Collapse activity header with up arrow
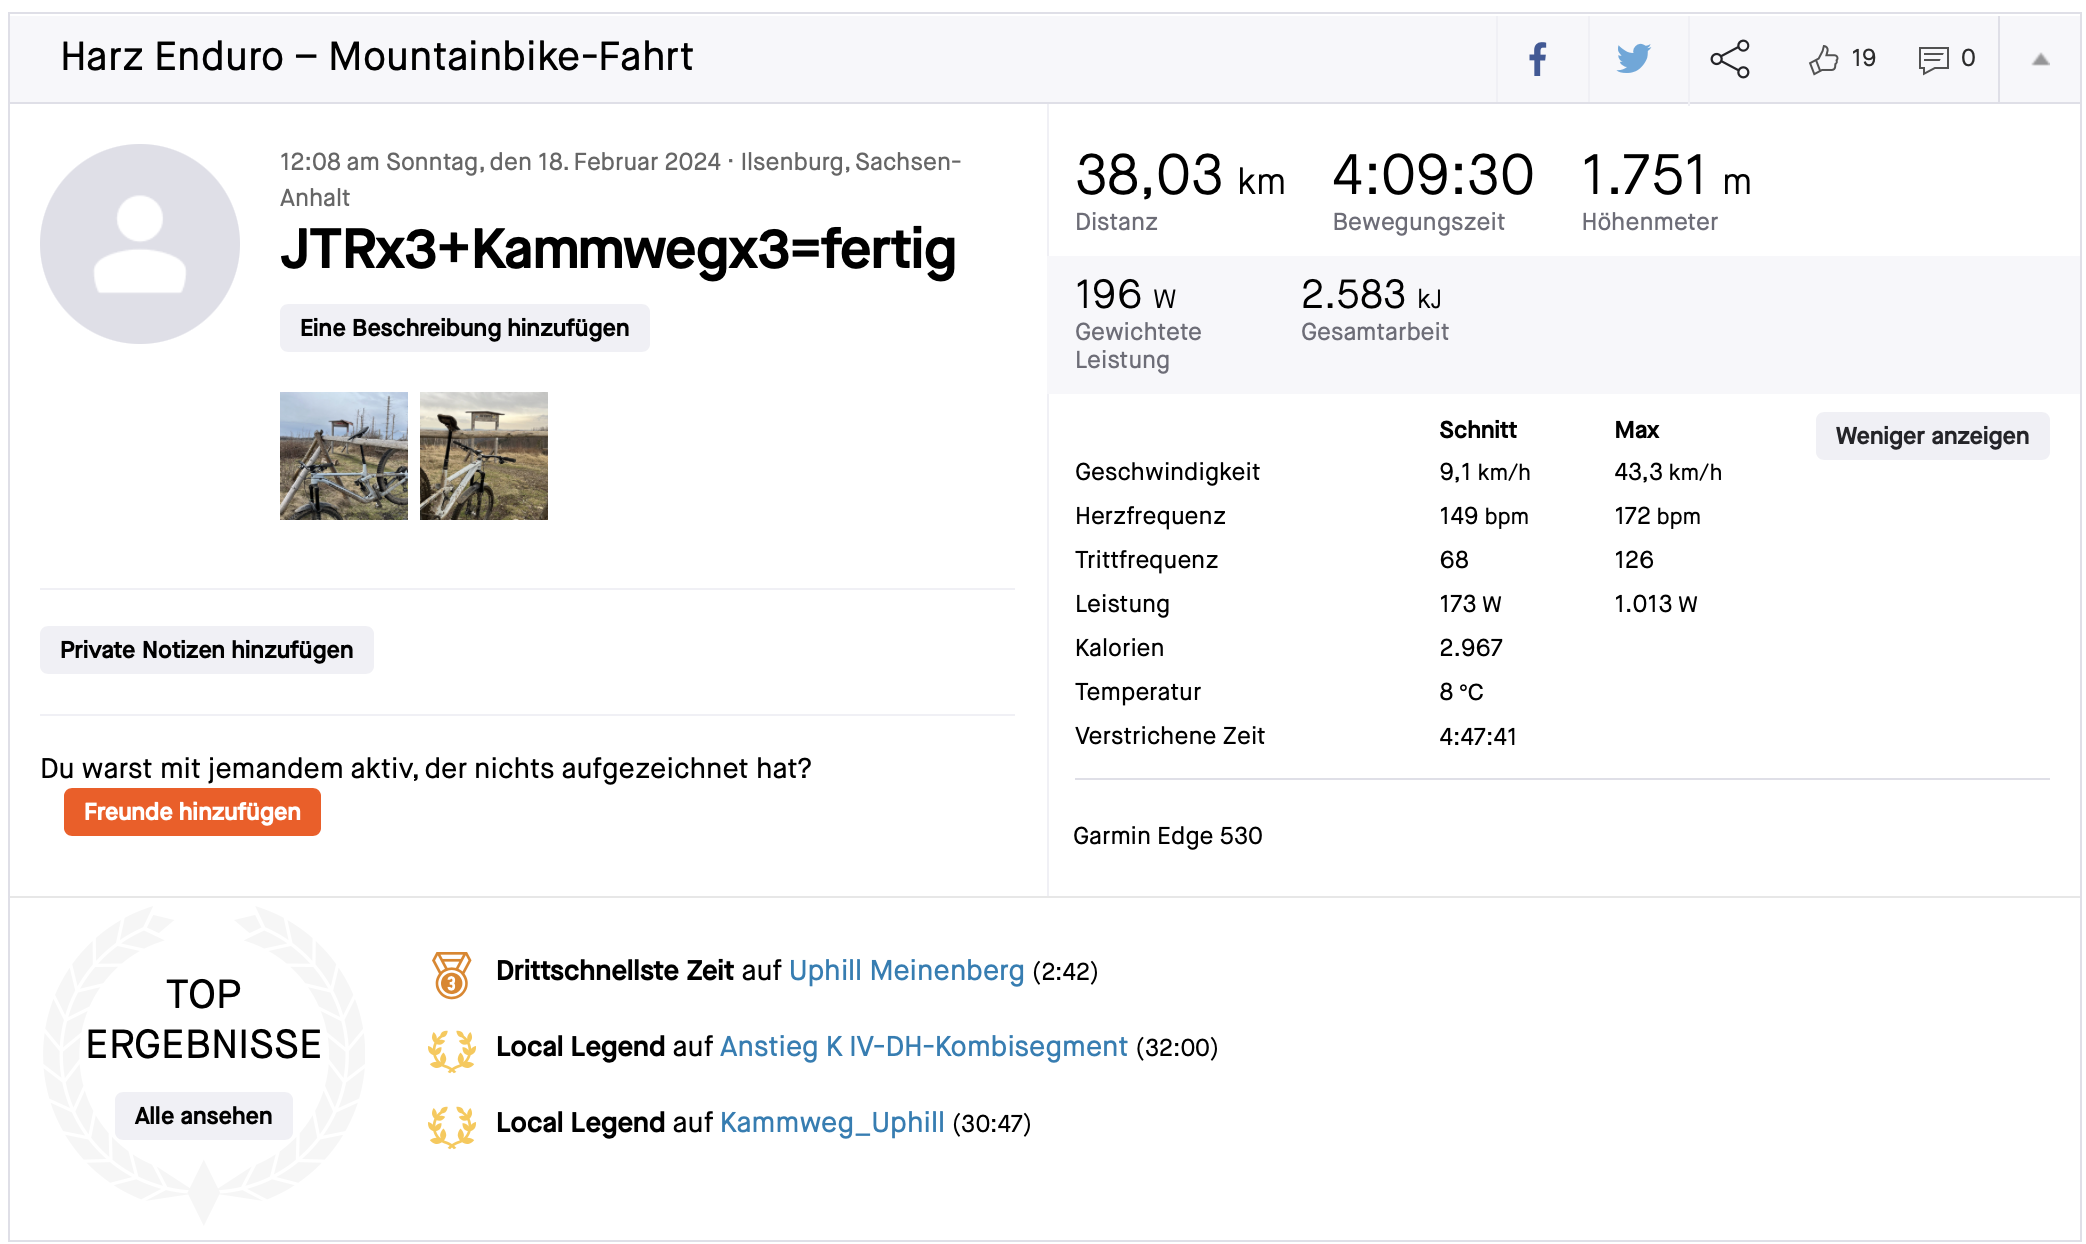The width and height of the screenshot is (2086, 1244). pyautogui.click(x=2040, y=60)
